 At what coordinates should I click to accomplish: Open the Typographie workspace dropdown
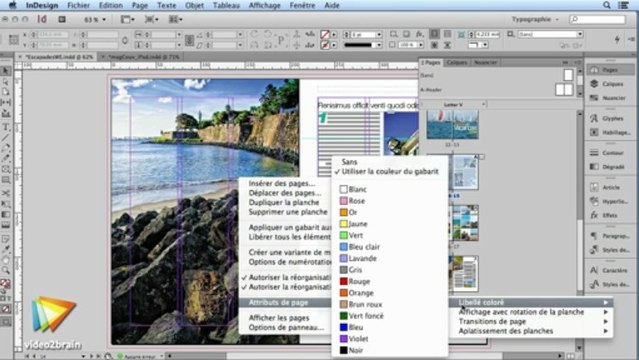(x=535, y=19)
